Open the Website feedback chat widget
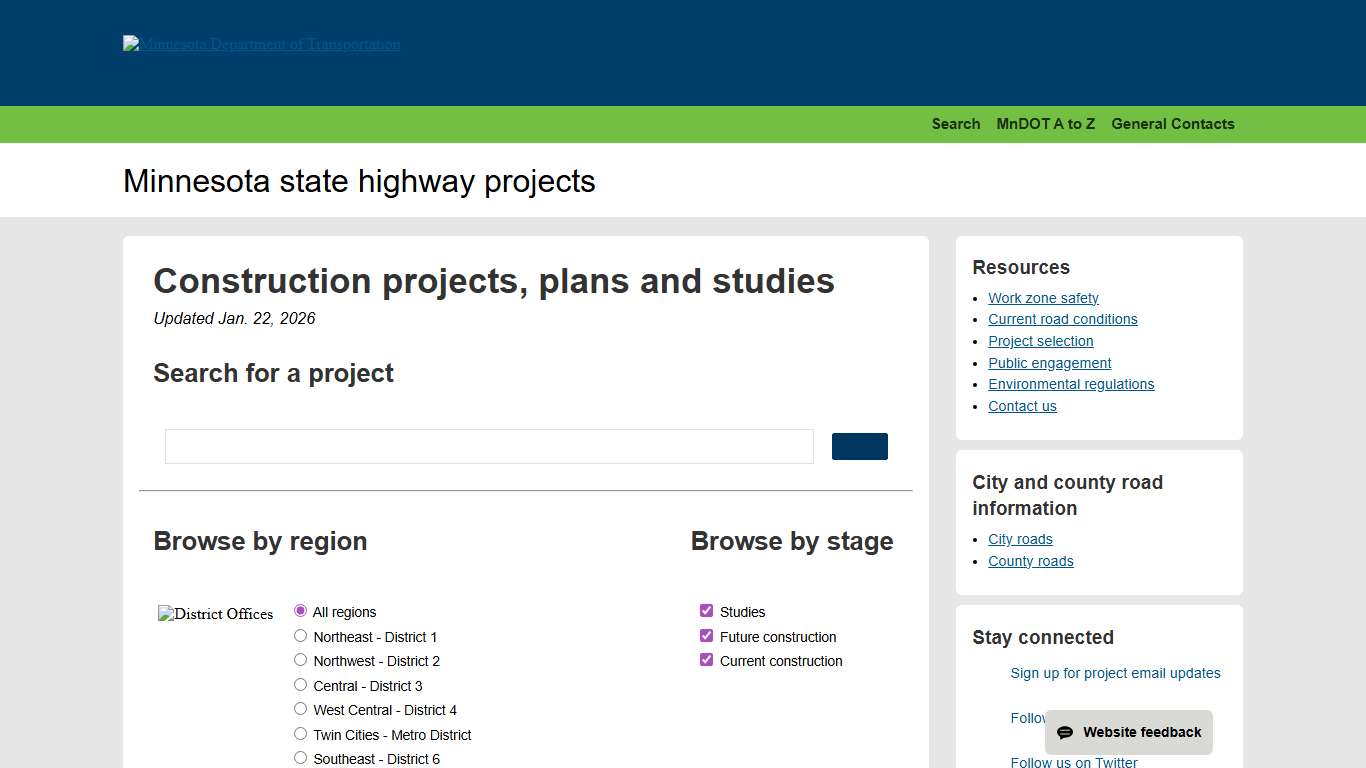This screenshot has height=768, width=1366. (x=1128, y=732)
